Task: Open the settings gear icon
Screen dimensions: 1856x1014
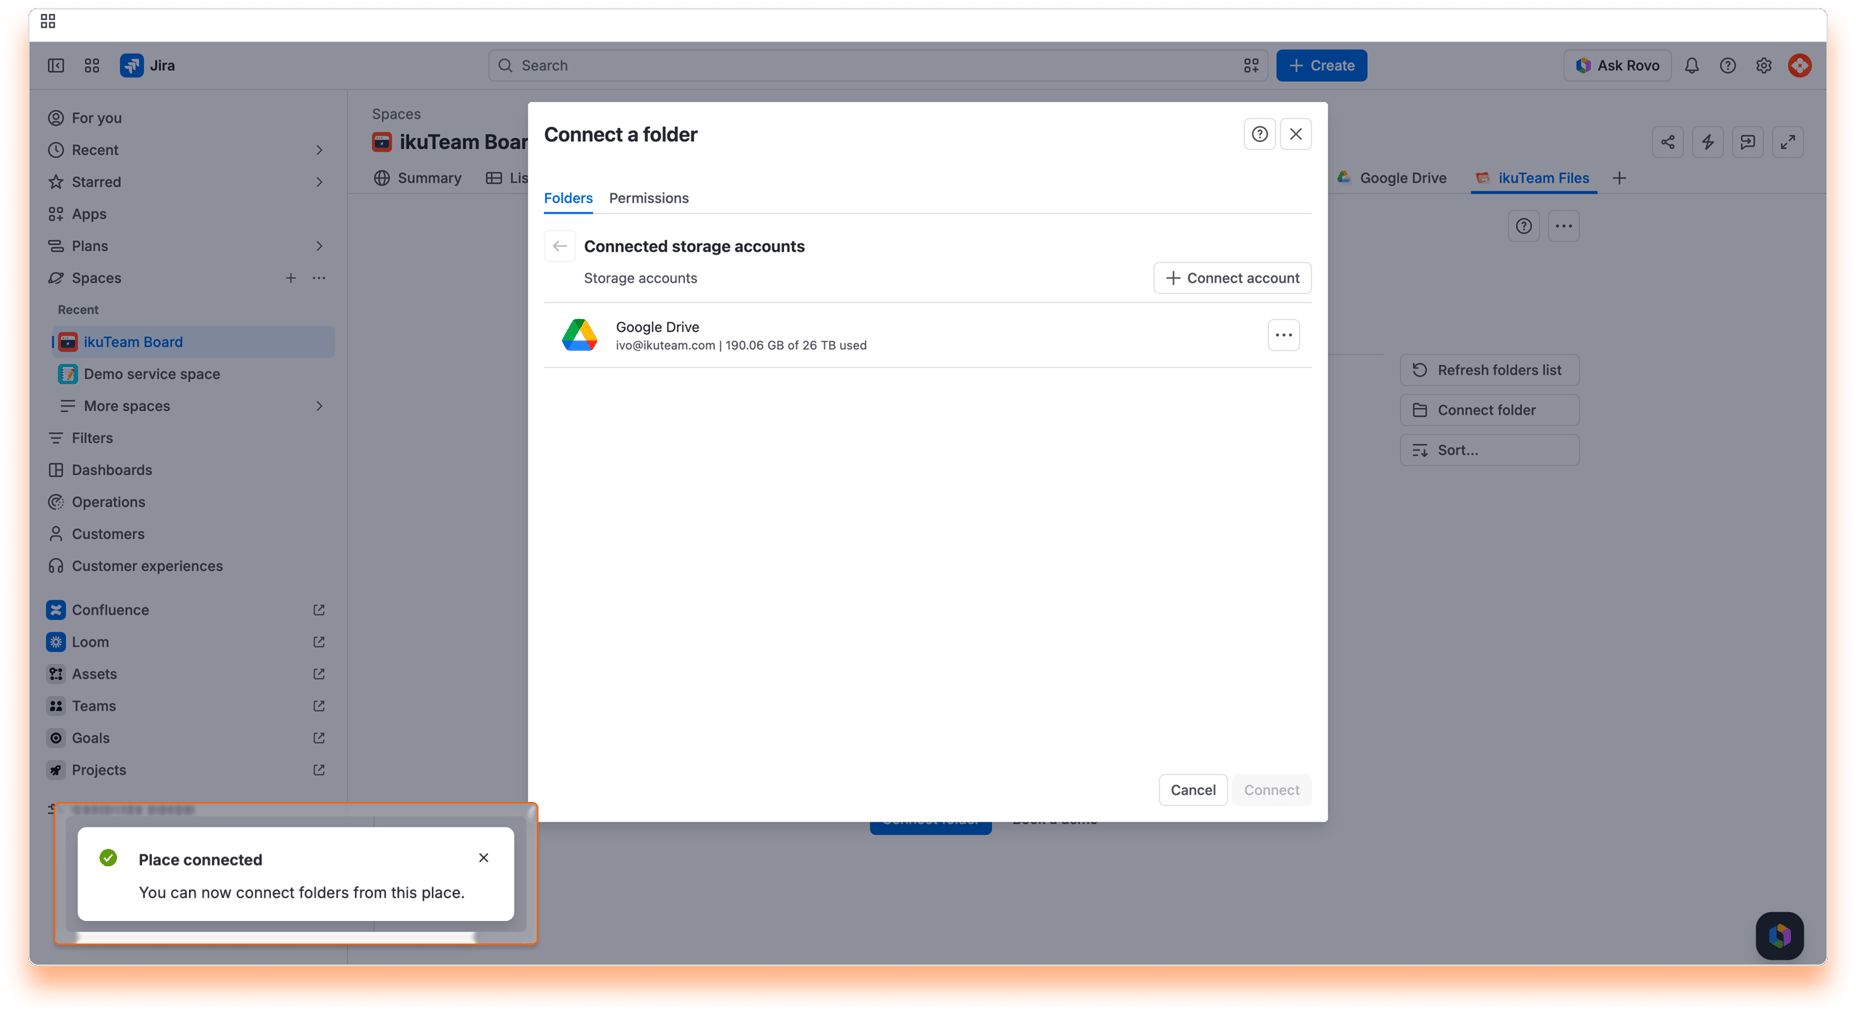Action: tap(1764, 65)
